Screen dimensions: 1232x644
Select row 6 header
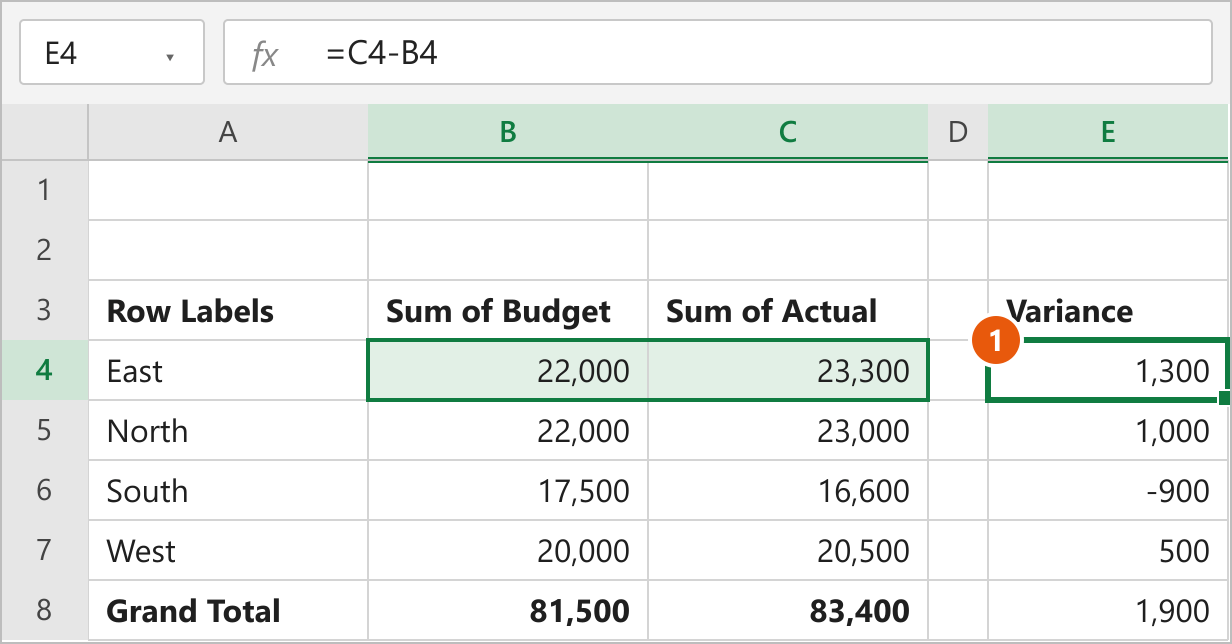44,490
